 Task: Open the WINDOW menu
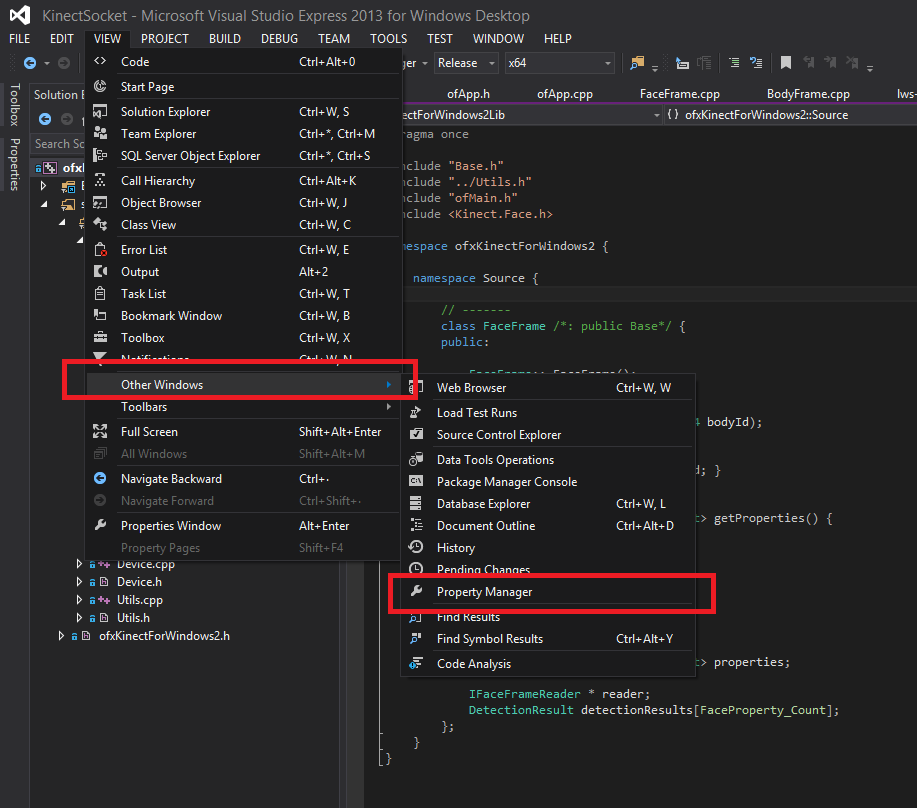click(x=498, y=39)
